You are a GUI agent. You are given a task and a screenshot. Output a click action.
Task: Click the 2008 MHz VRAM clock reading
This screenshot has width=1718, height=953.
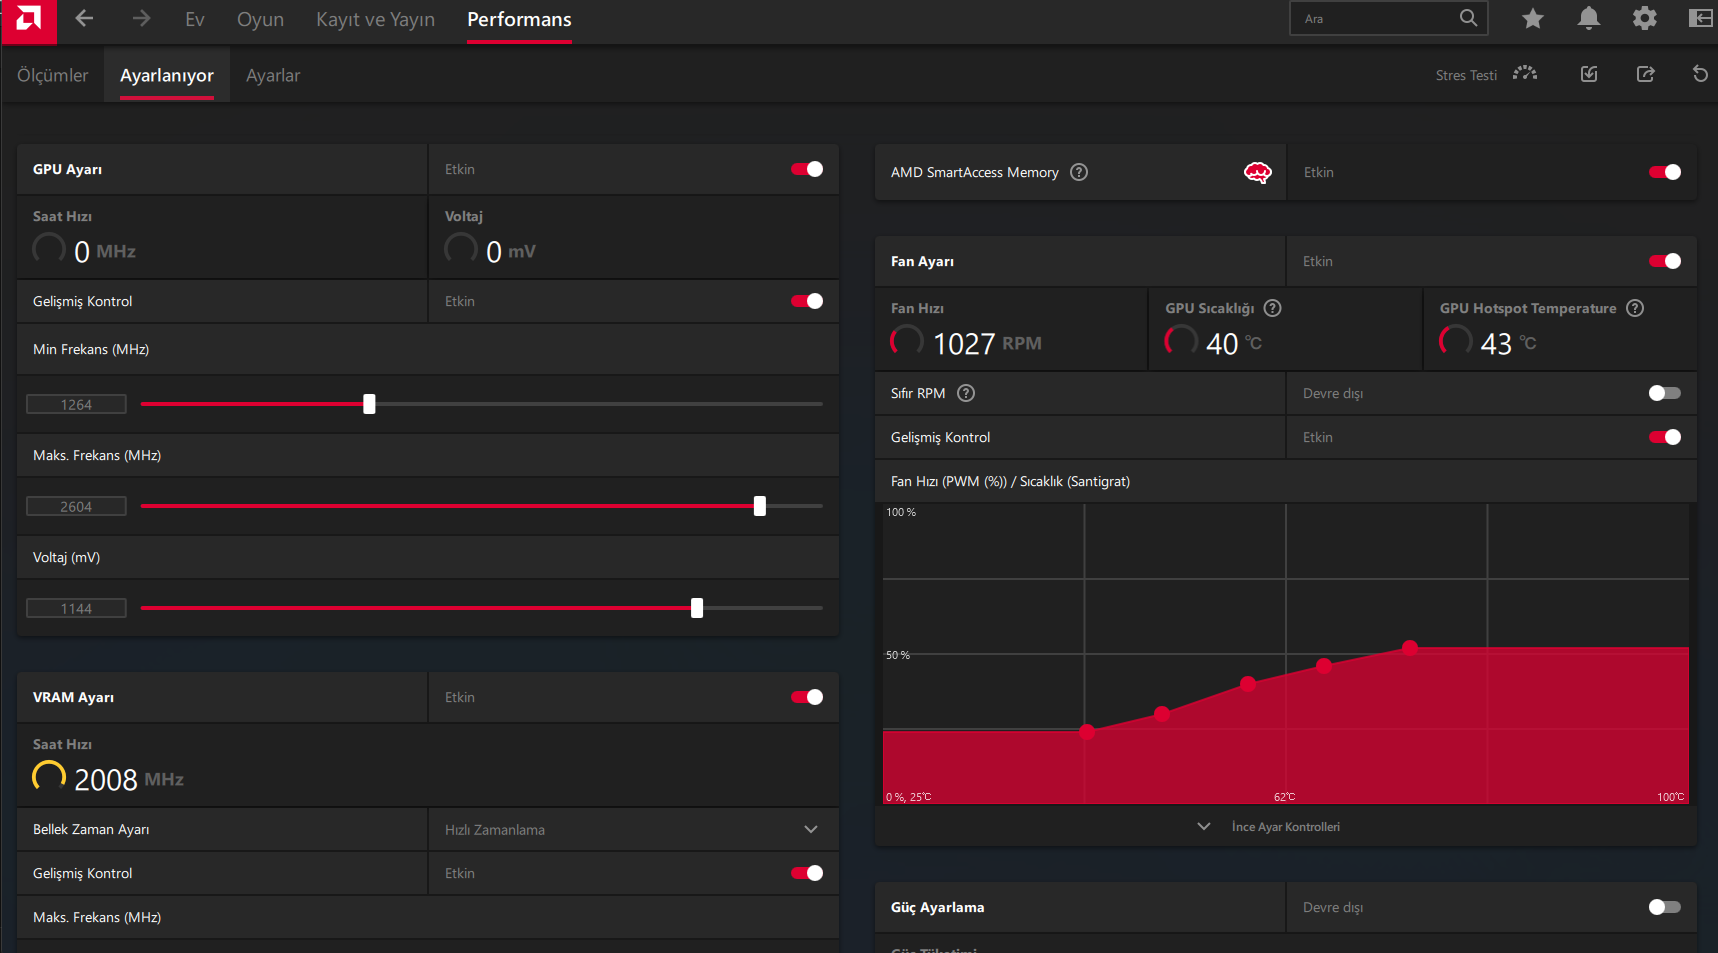pyautogui.click(x=129, y=779)
